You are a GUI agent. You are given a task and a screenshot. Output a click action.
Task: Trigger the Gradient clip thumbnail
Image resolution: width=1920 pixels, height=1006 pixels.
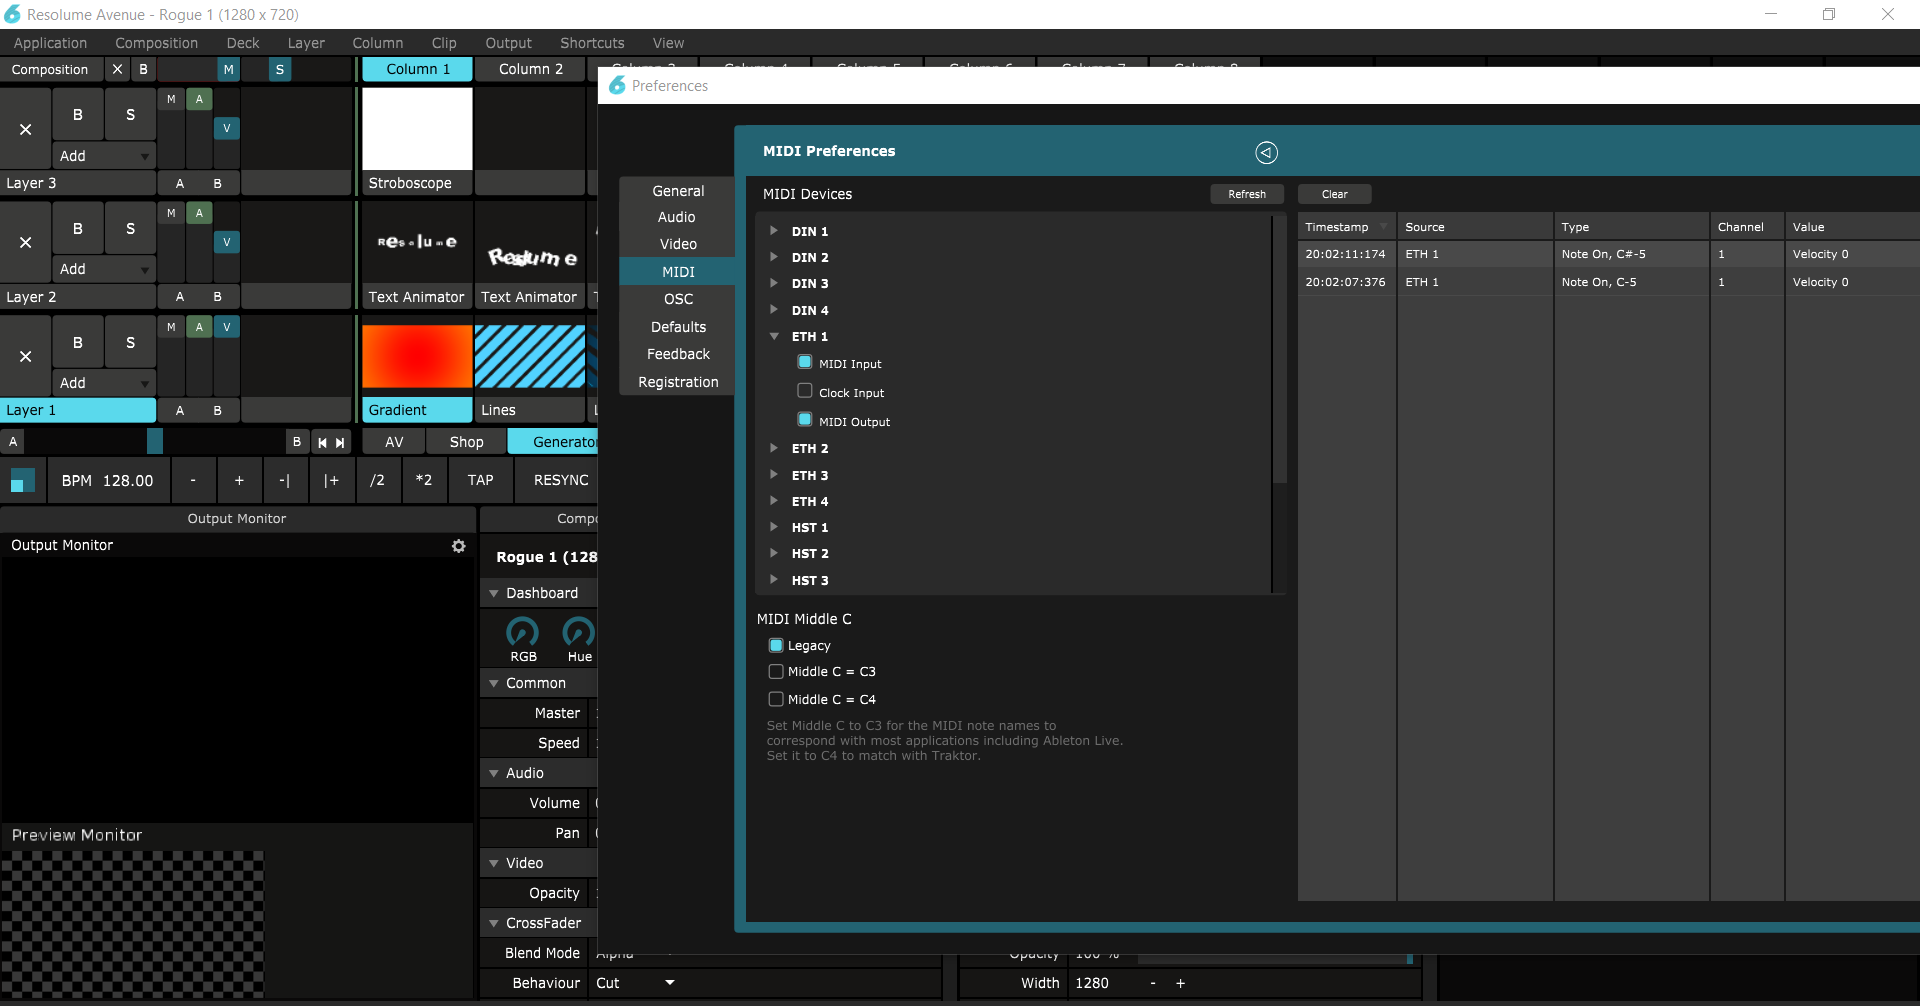(x=417, y=356)
